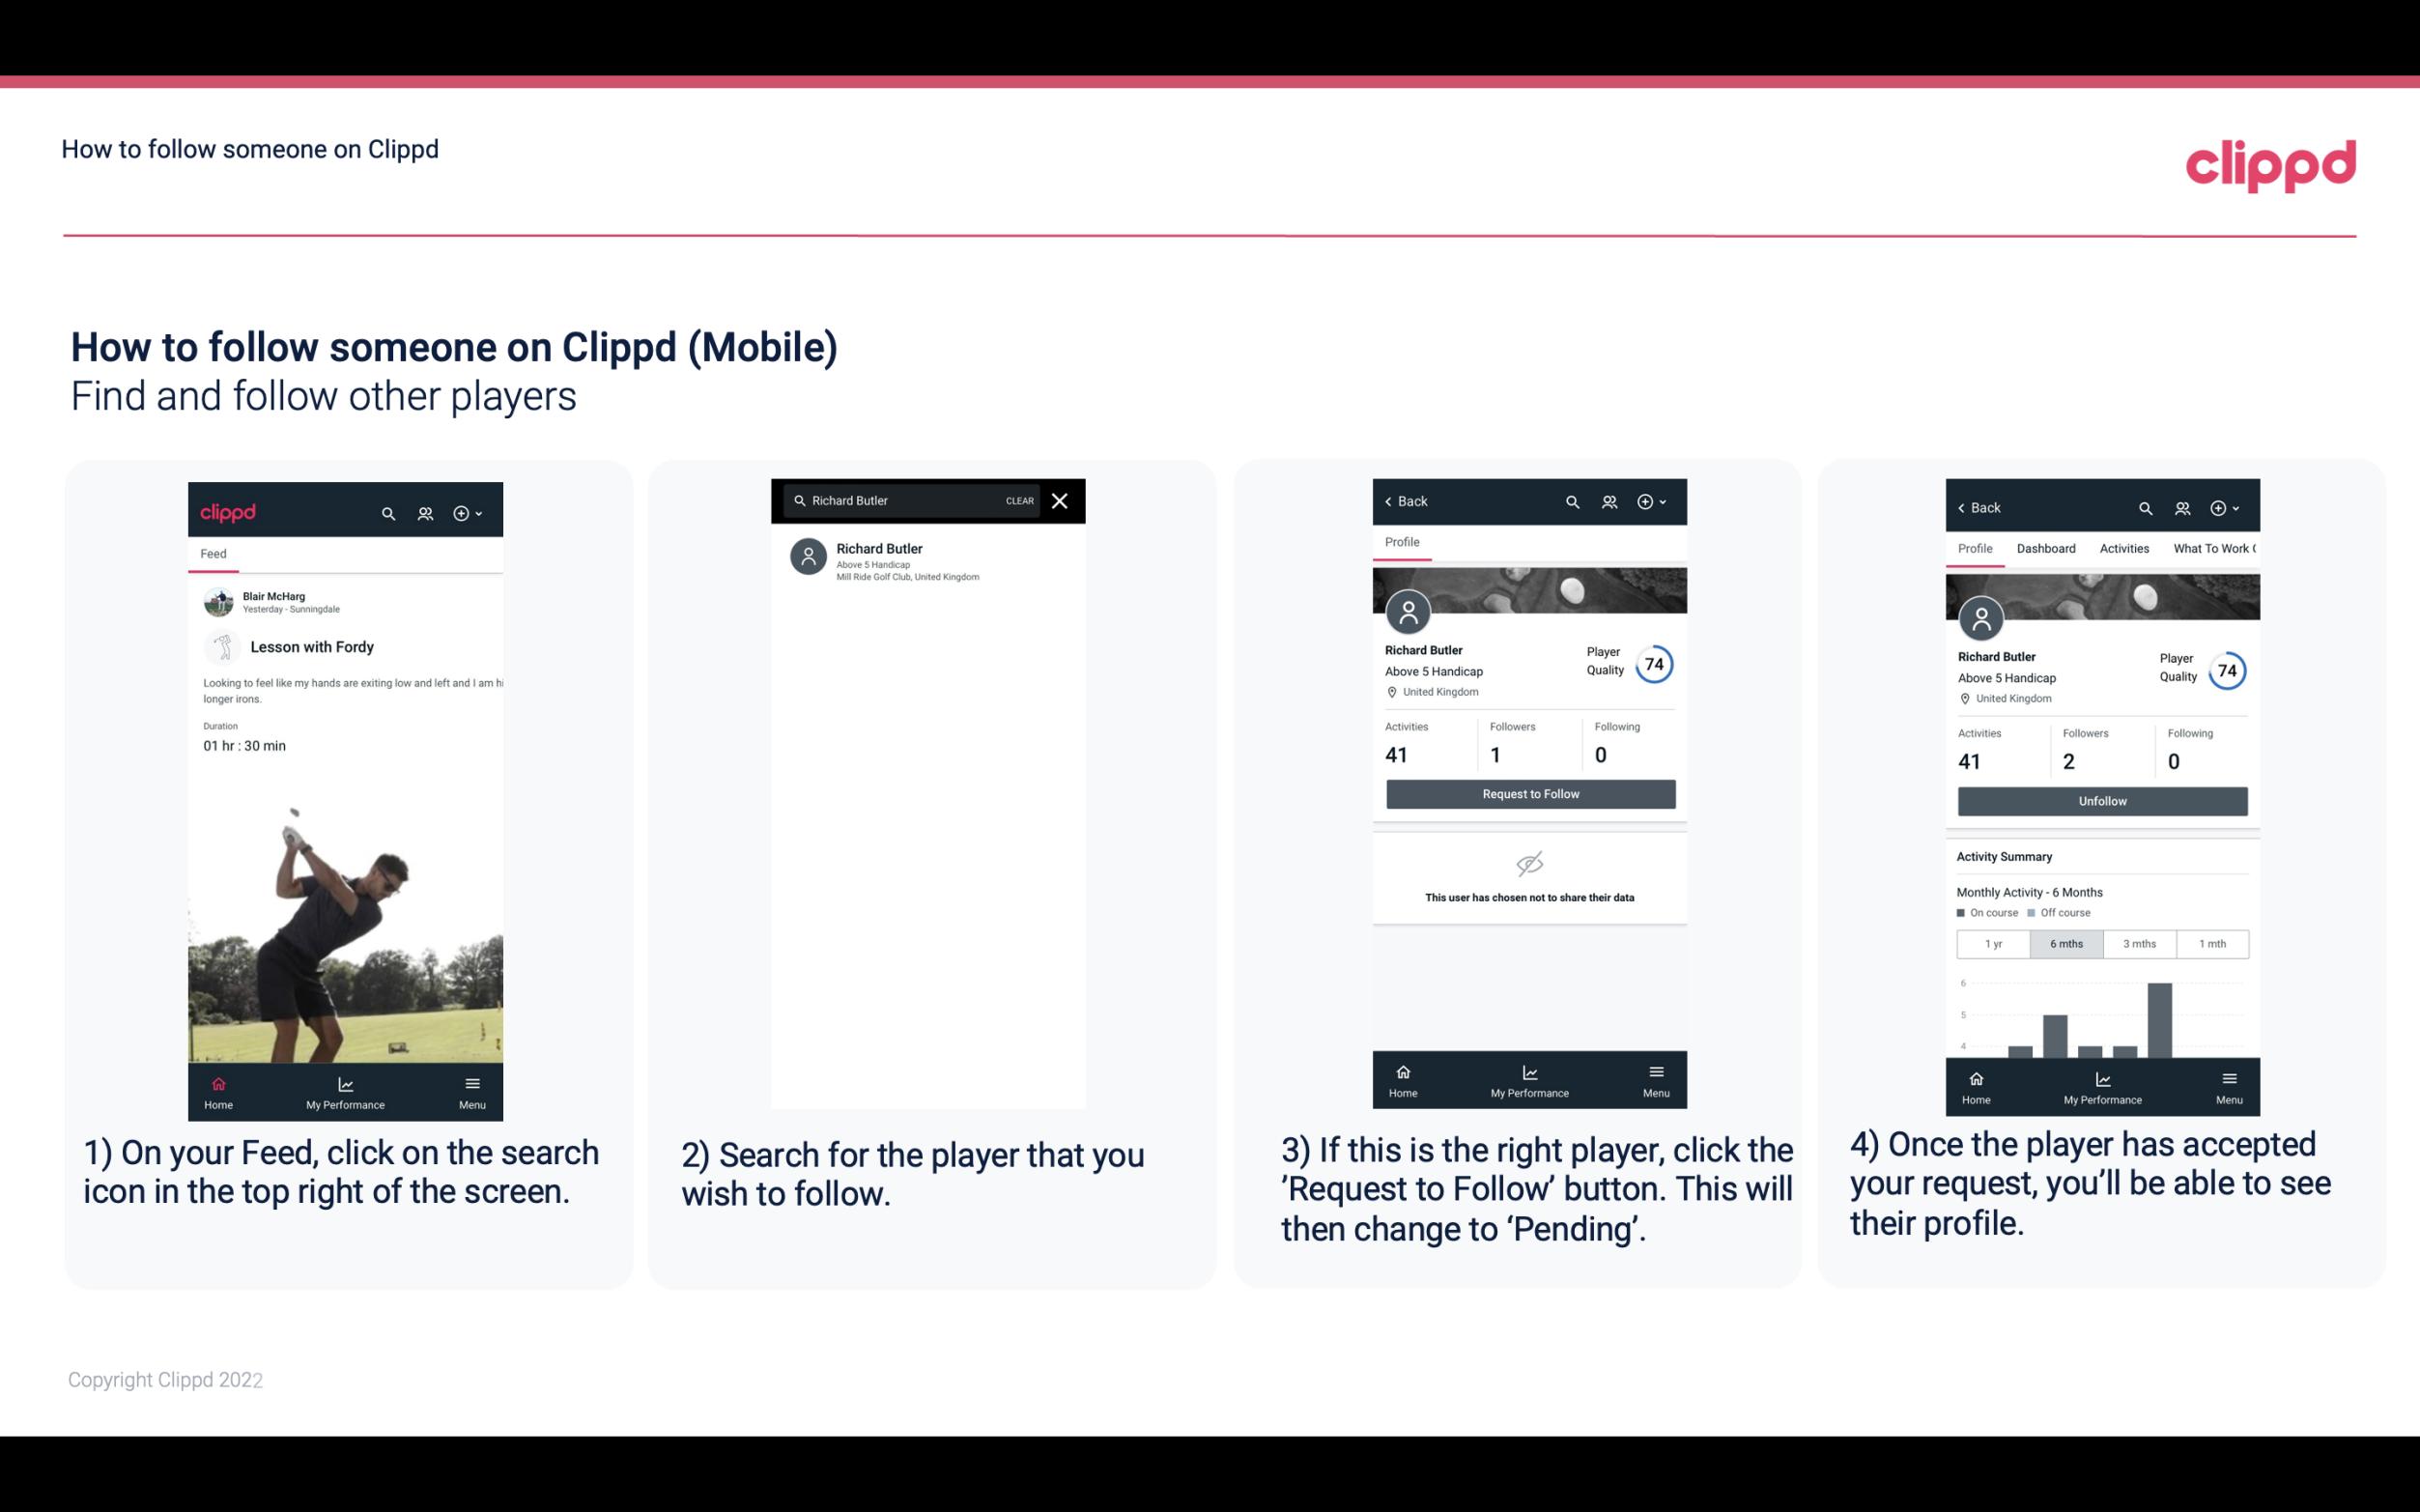Click the search icon on the Feed screen
2420x1512 pixels.
pyautogui.click(x=388, y=510)
